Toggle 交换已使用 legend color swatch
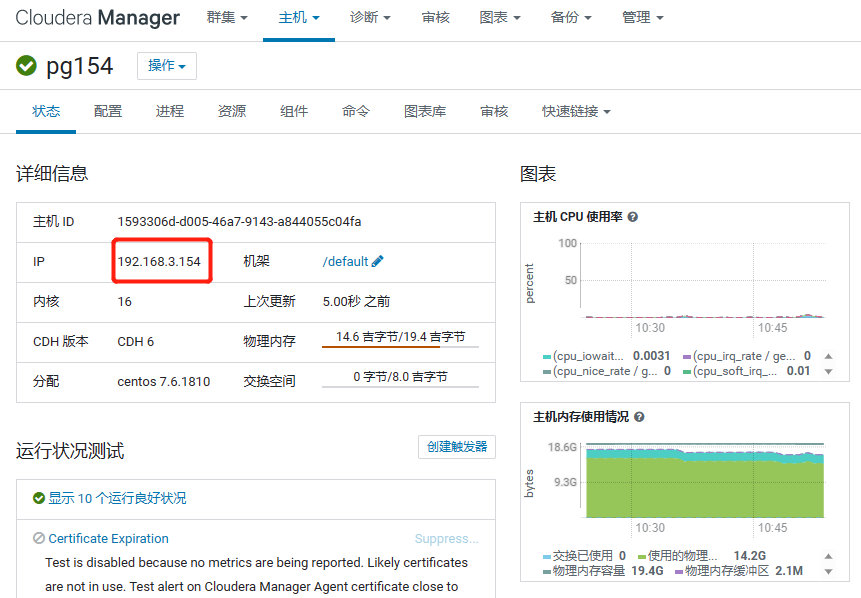 [x=547, y=557]
